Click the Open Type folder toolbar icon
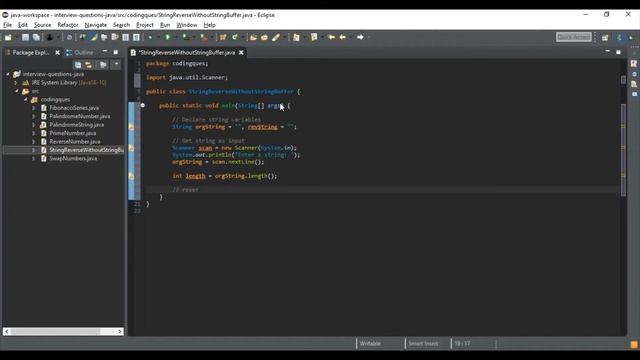Viewport: 640px width, 360px height. click(x=253, y=37)
